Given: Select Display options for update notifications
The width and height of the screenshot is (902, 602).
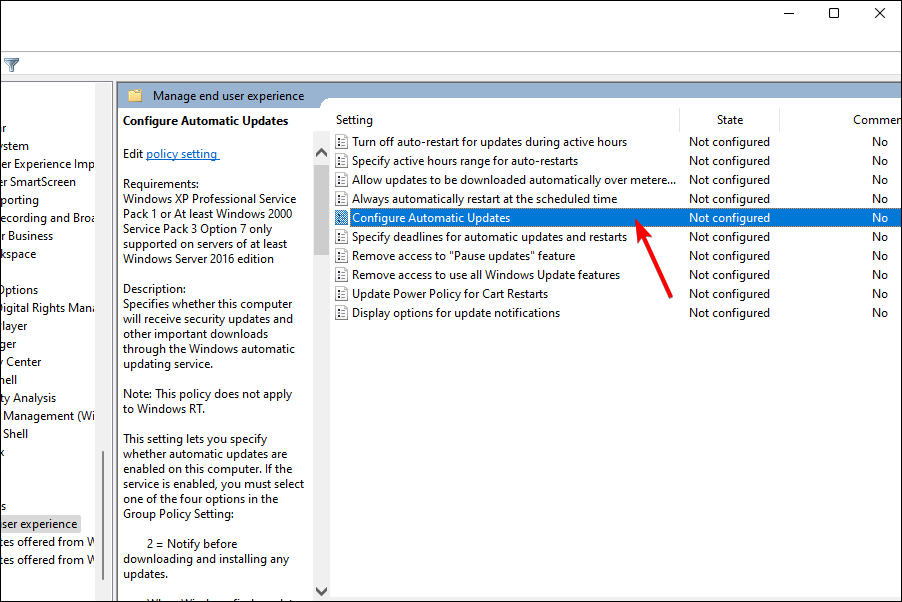Looking at the screenshot, I should (x=456, y=313).
